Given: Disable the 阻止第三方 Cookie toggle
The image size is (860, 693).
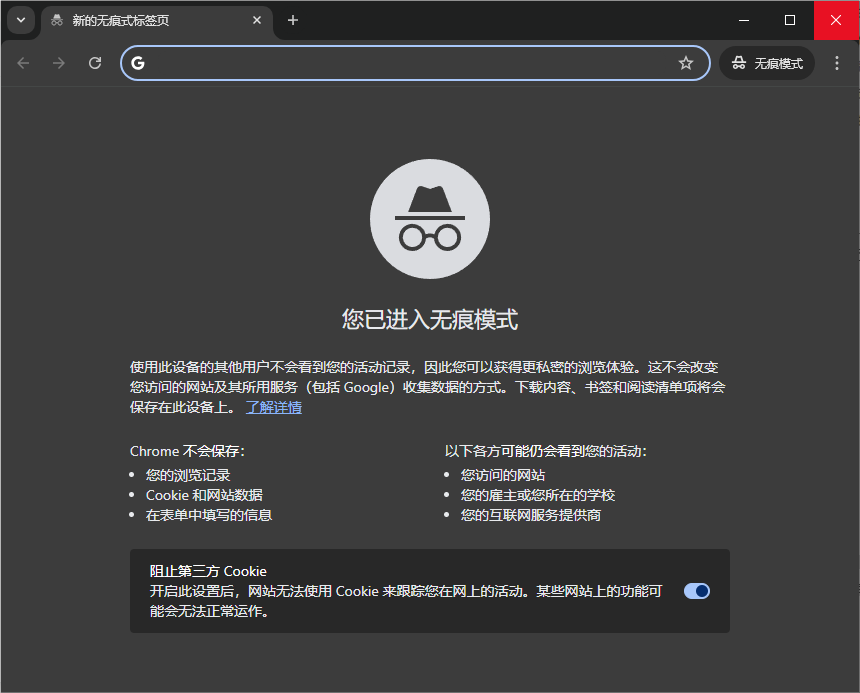Looking at the screenshot, I should [x=696, y=591].
